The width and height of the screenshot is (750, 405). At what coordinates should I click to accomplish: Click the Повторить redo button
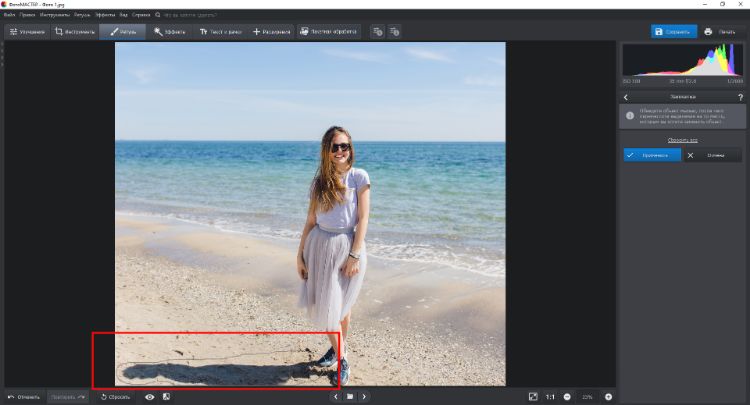point(67,397)
